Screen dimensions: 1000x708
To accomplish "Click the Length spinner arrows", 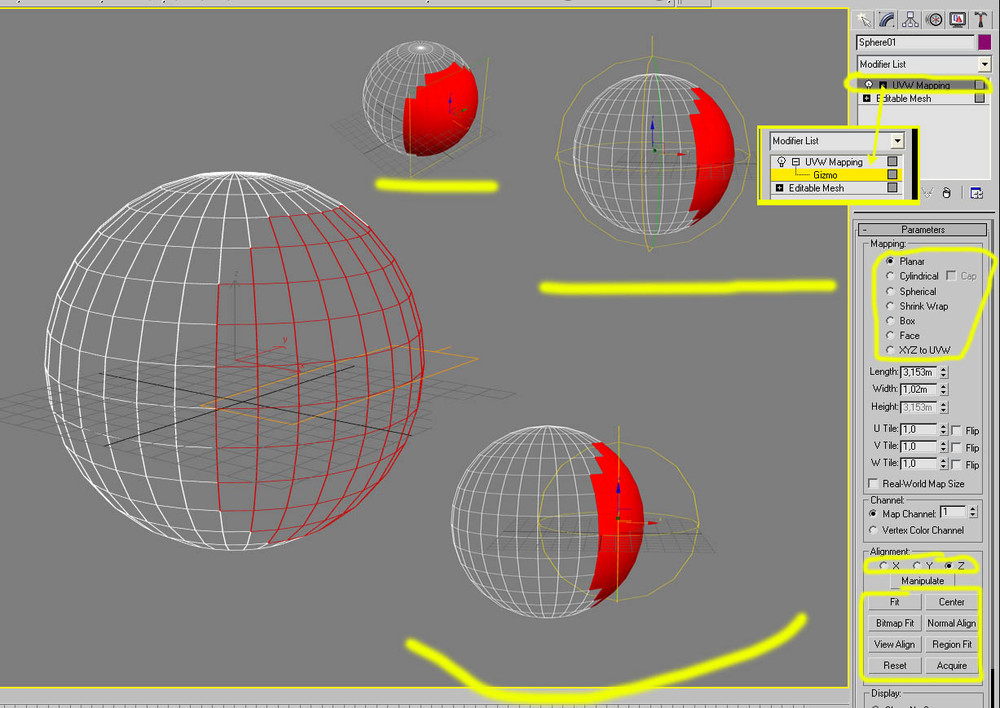I will click(x=943, y=372).
